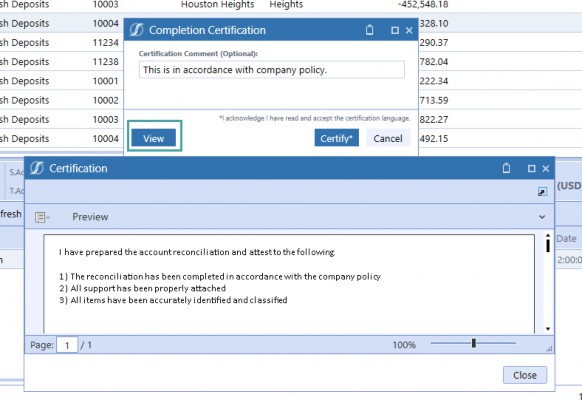Select the Preview header label
This screenshot has height=400, width=582.
pyautogui.click(x=90, y=217)
